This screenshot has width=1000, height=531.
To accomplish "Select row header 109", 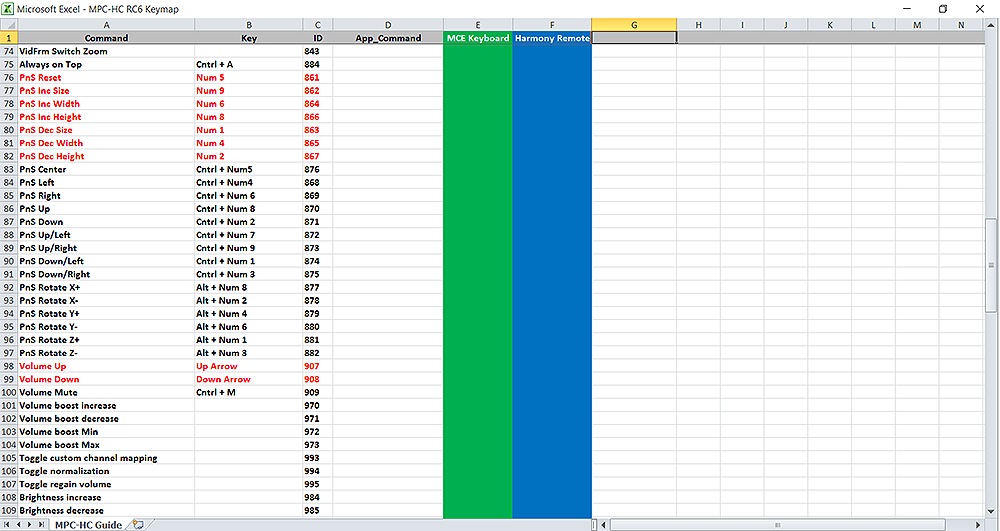I will 8,511.
